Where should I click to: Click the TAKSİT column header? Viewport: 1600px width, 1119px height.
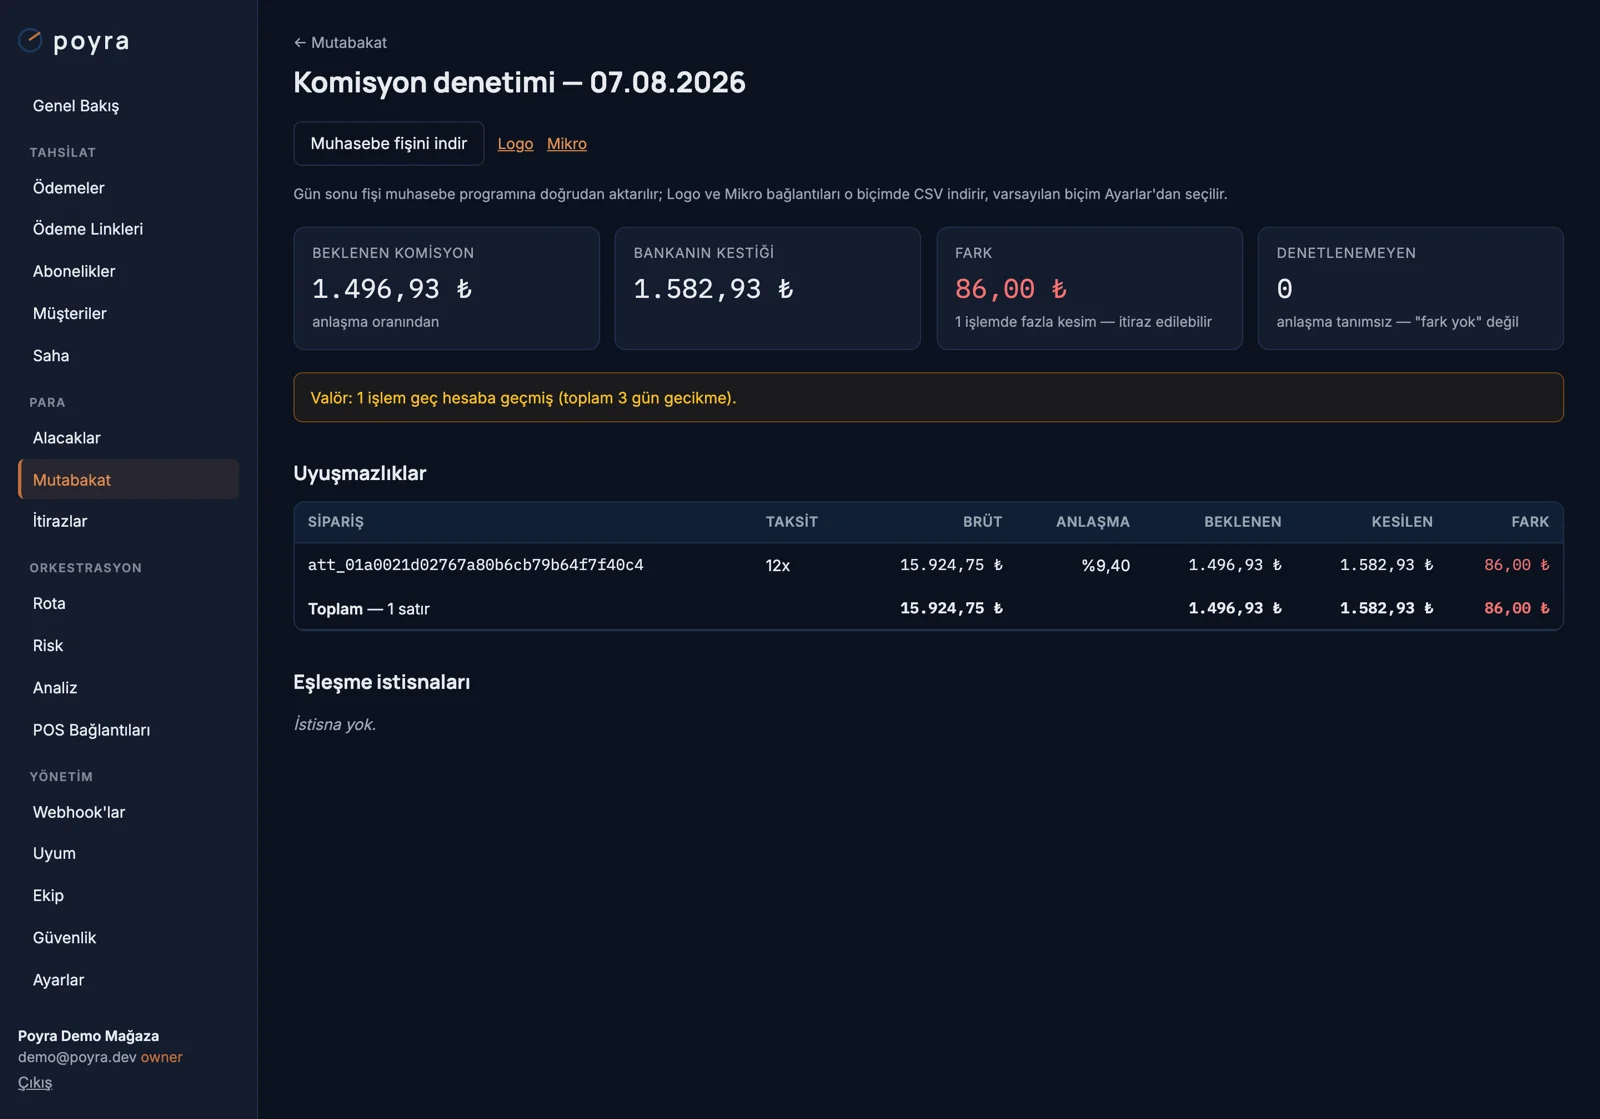(x=791, y=521)
